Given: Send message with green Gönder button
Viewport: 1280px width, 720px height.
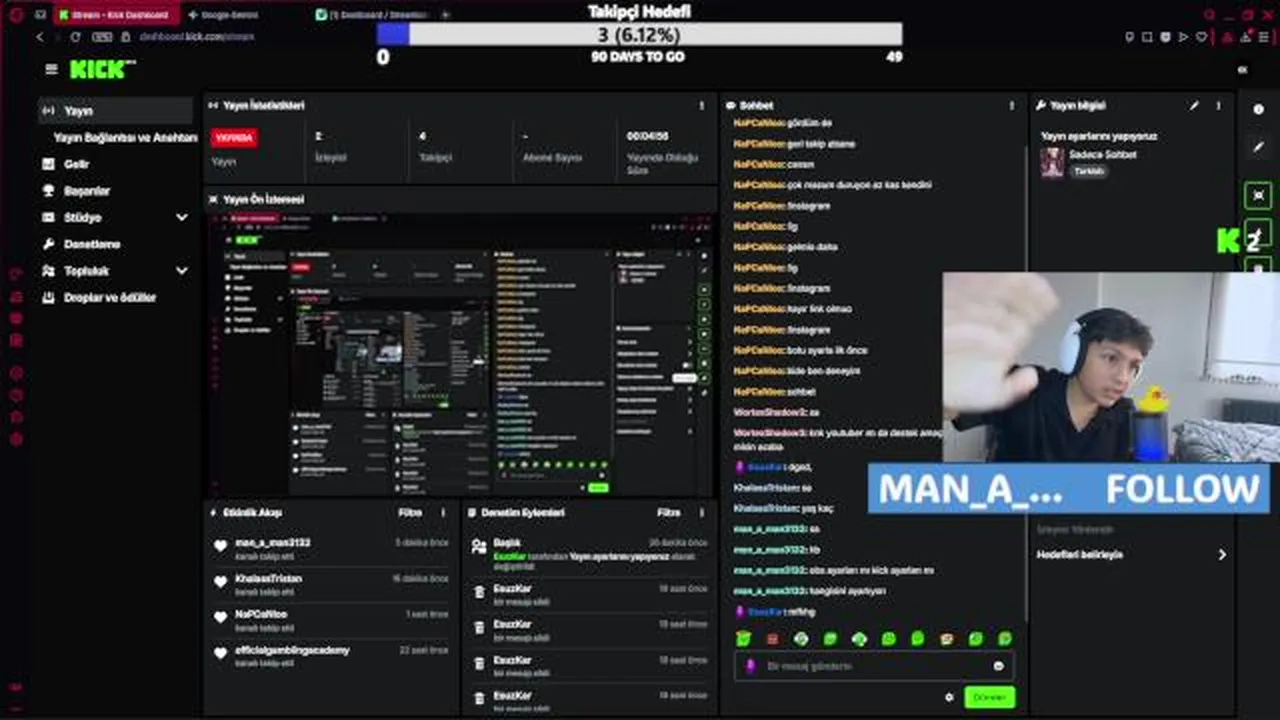Looking at the screenshot, I should [x=989, y=697].
